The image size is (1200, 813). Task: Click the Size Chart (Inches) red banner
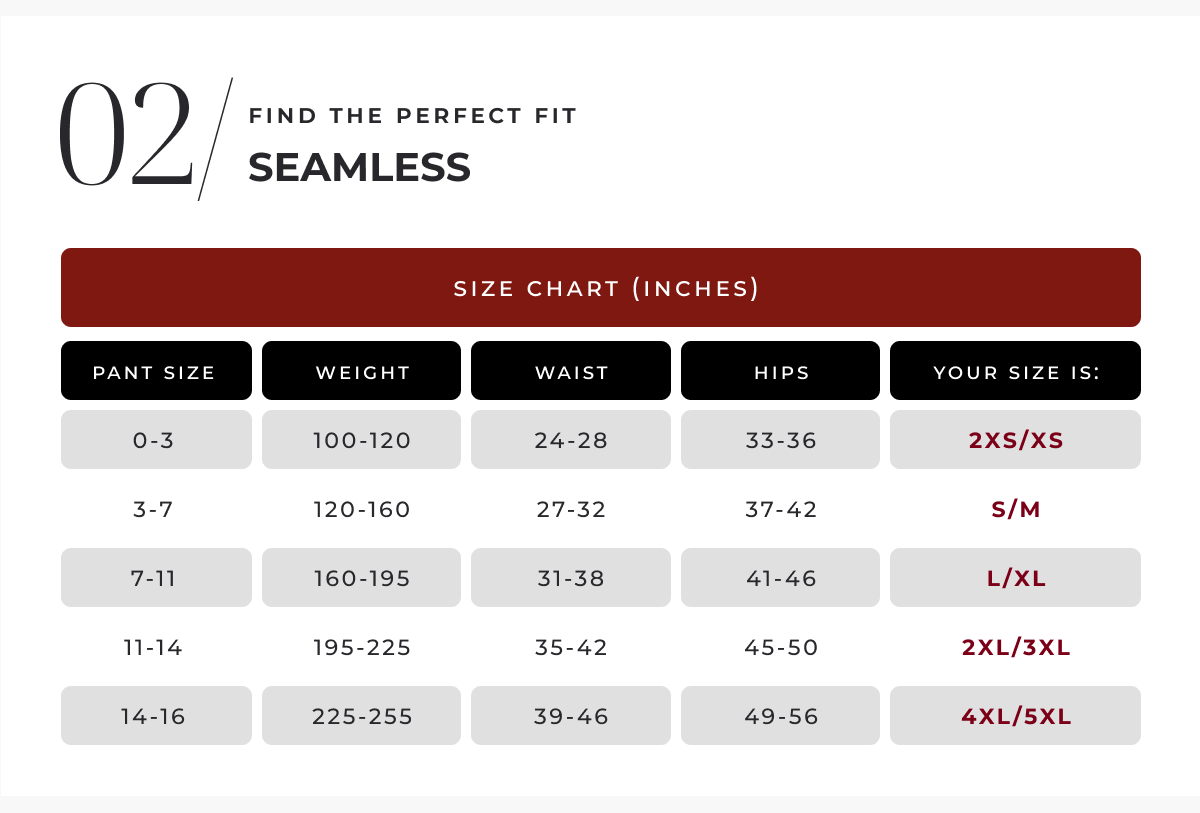(600, 288)
